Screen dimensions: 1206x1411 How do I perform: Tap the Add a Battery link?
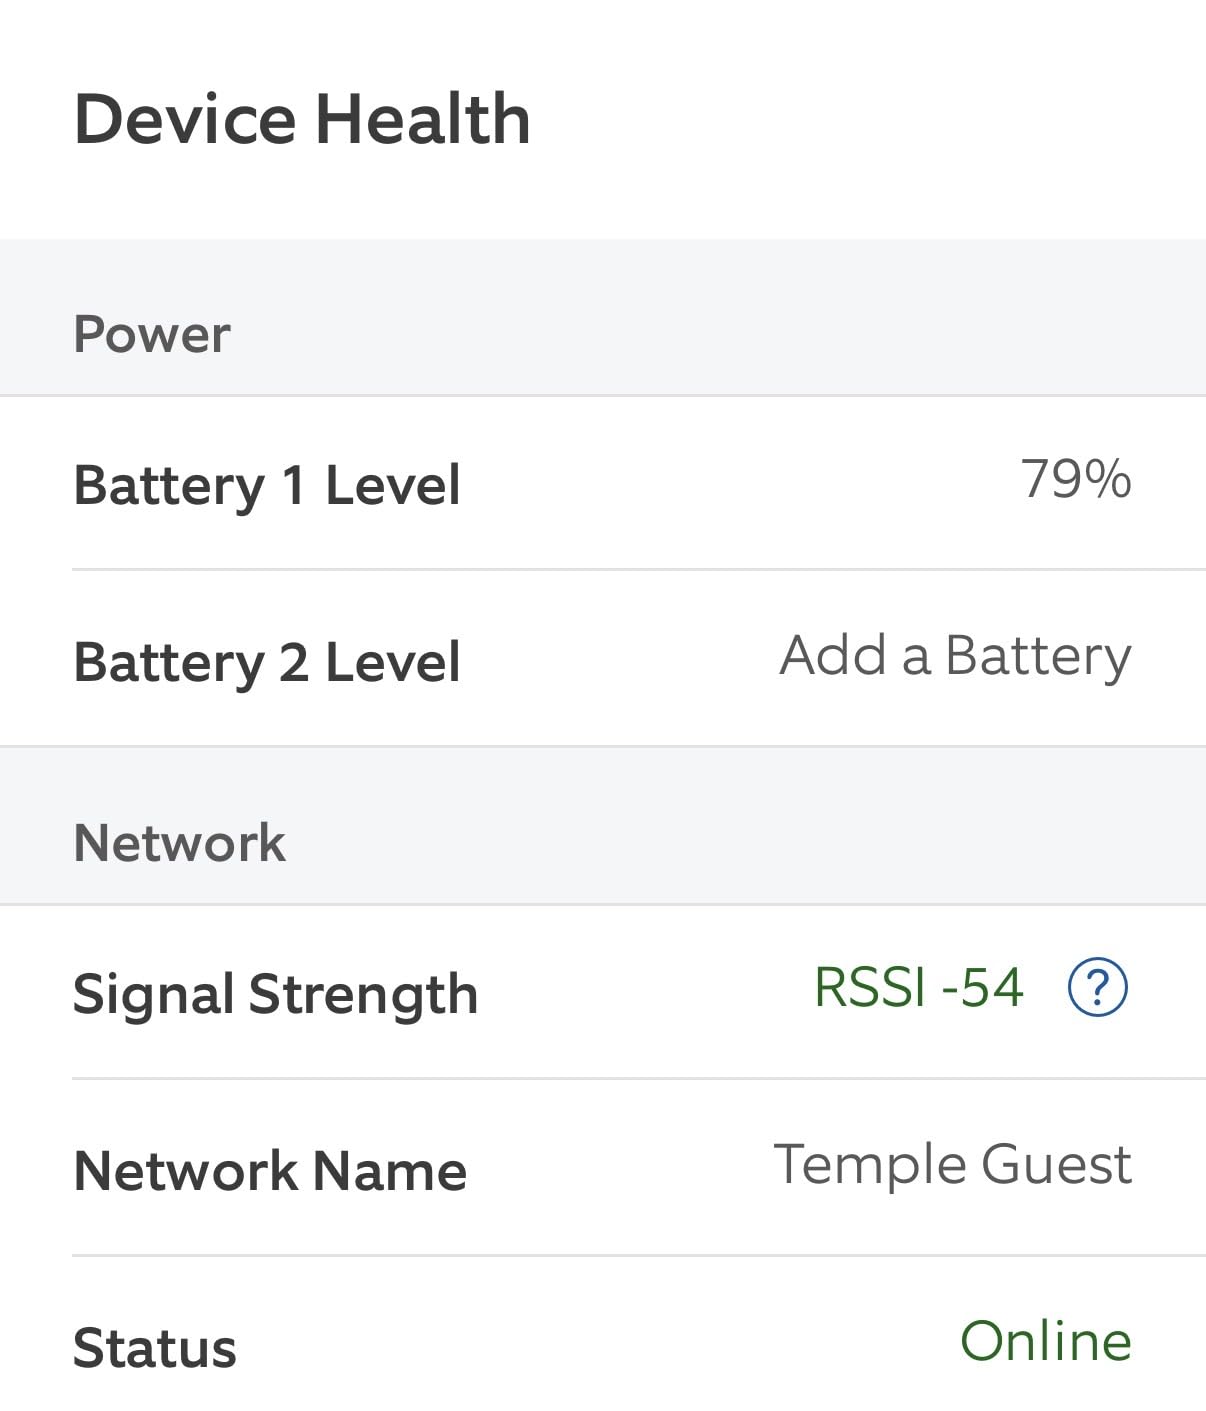[x=955, y=656]
